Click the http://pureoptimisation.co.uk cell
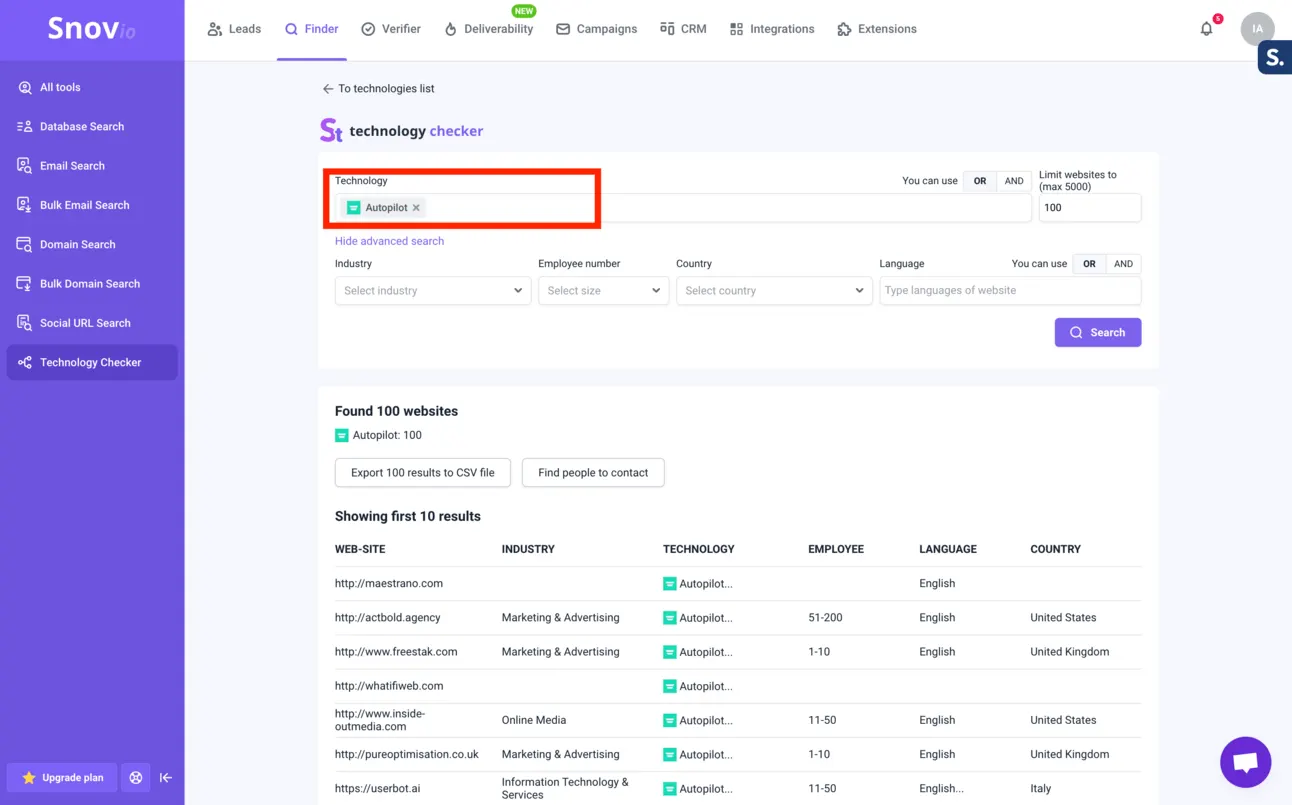The height and width of the screenshot is (805, 1292). [x=407, y=755]
